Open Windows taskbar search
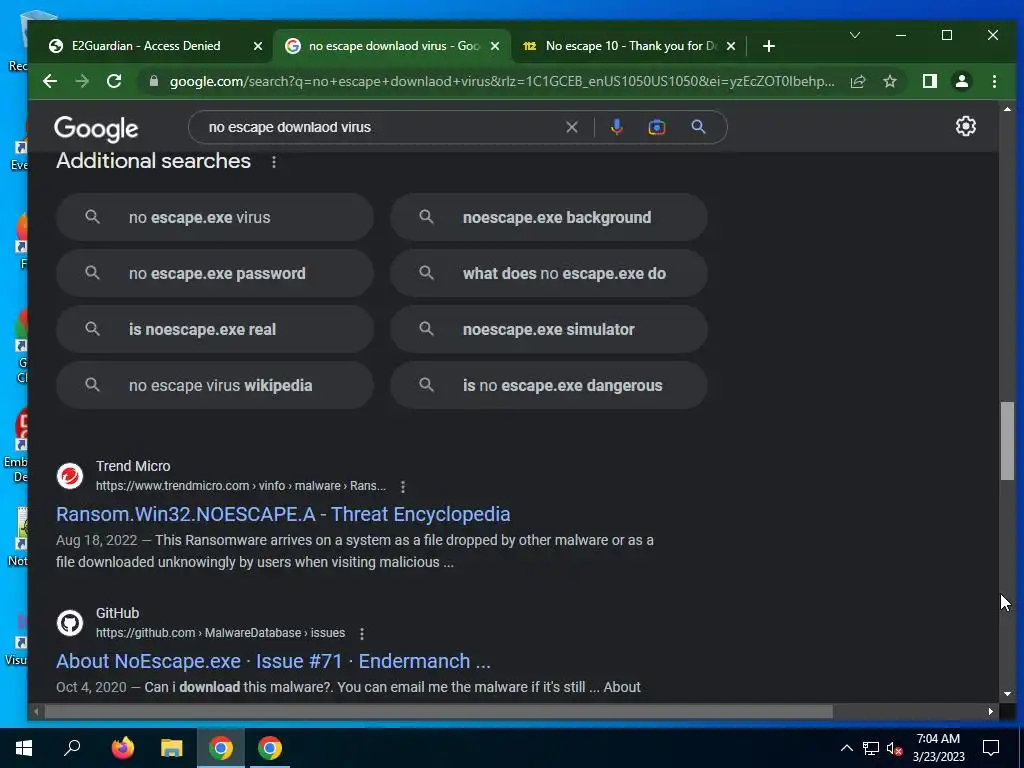Image resolution: width=1024 pixels, height=768 pixels. [72, 748]
